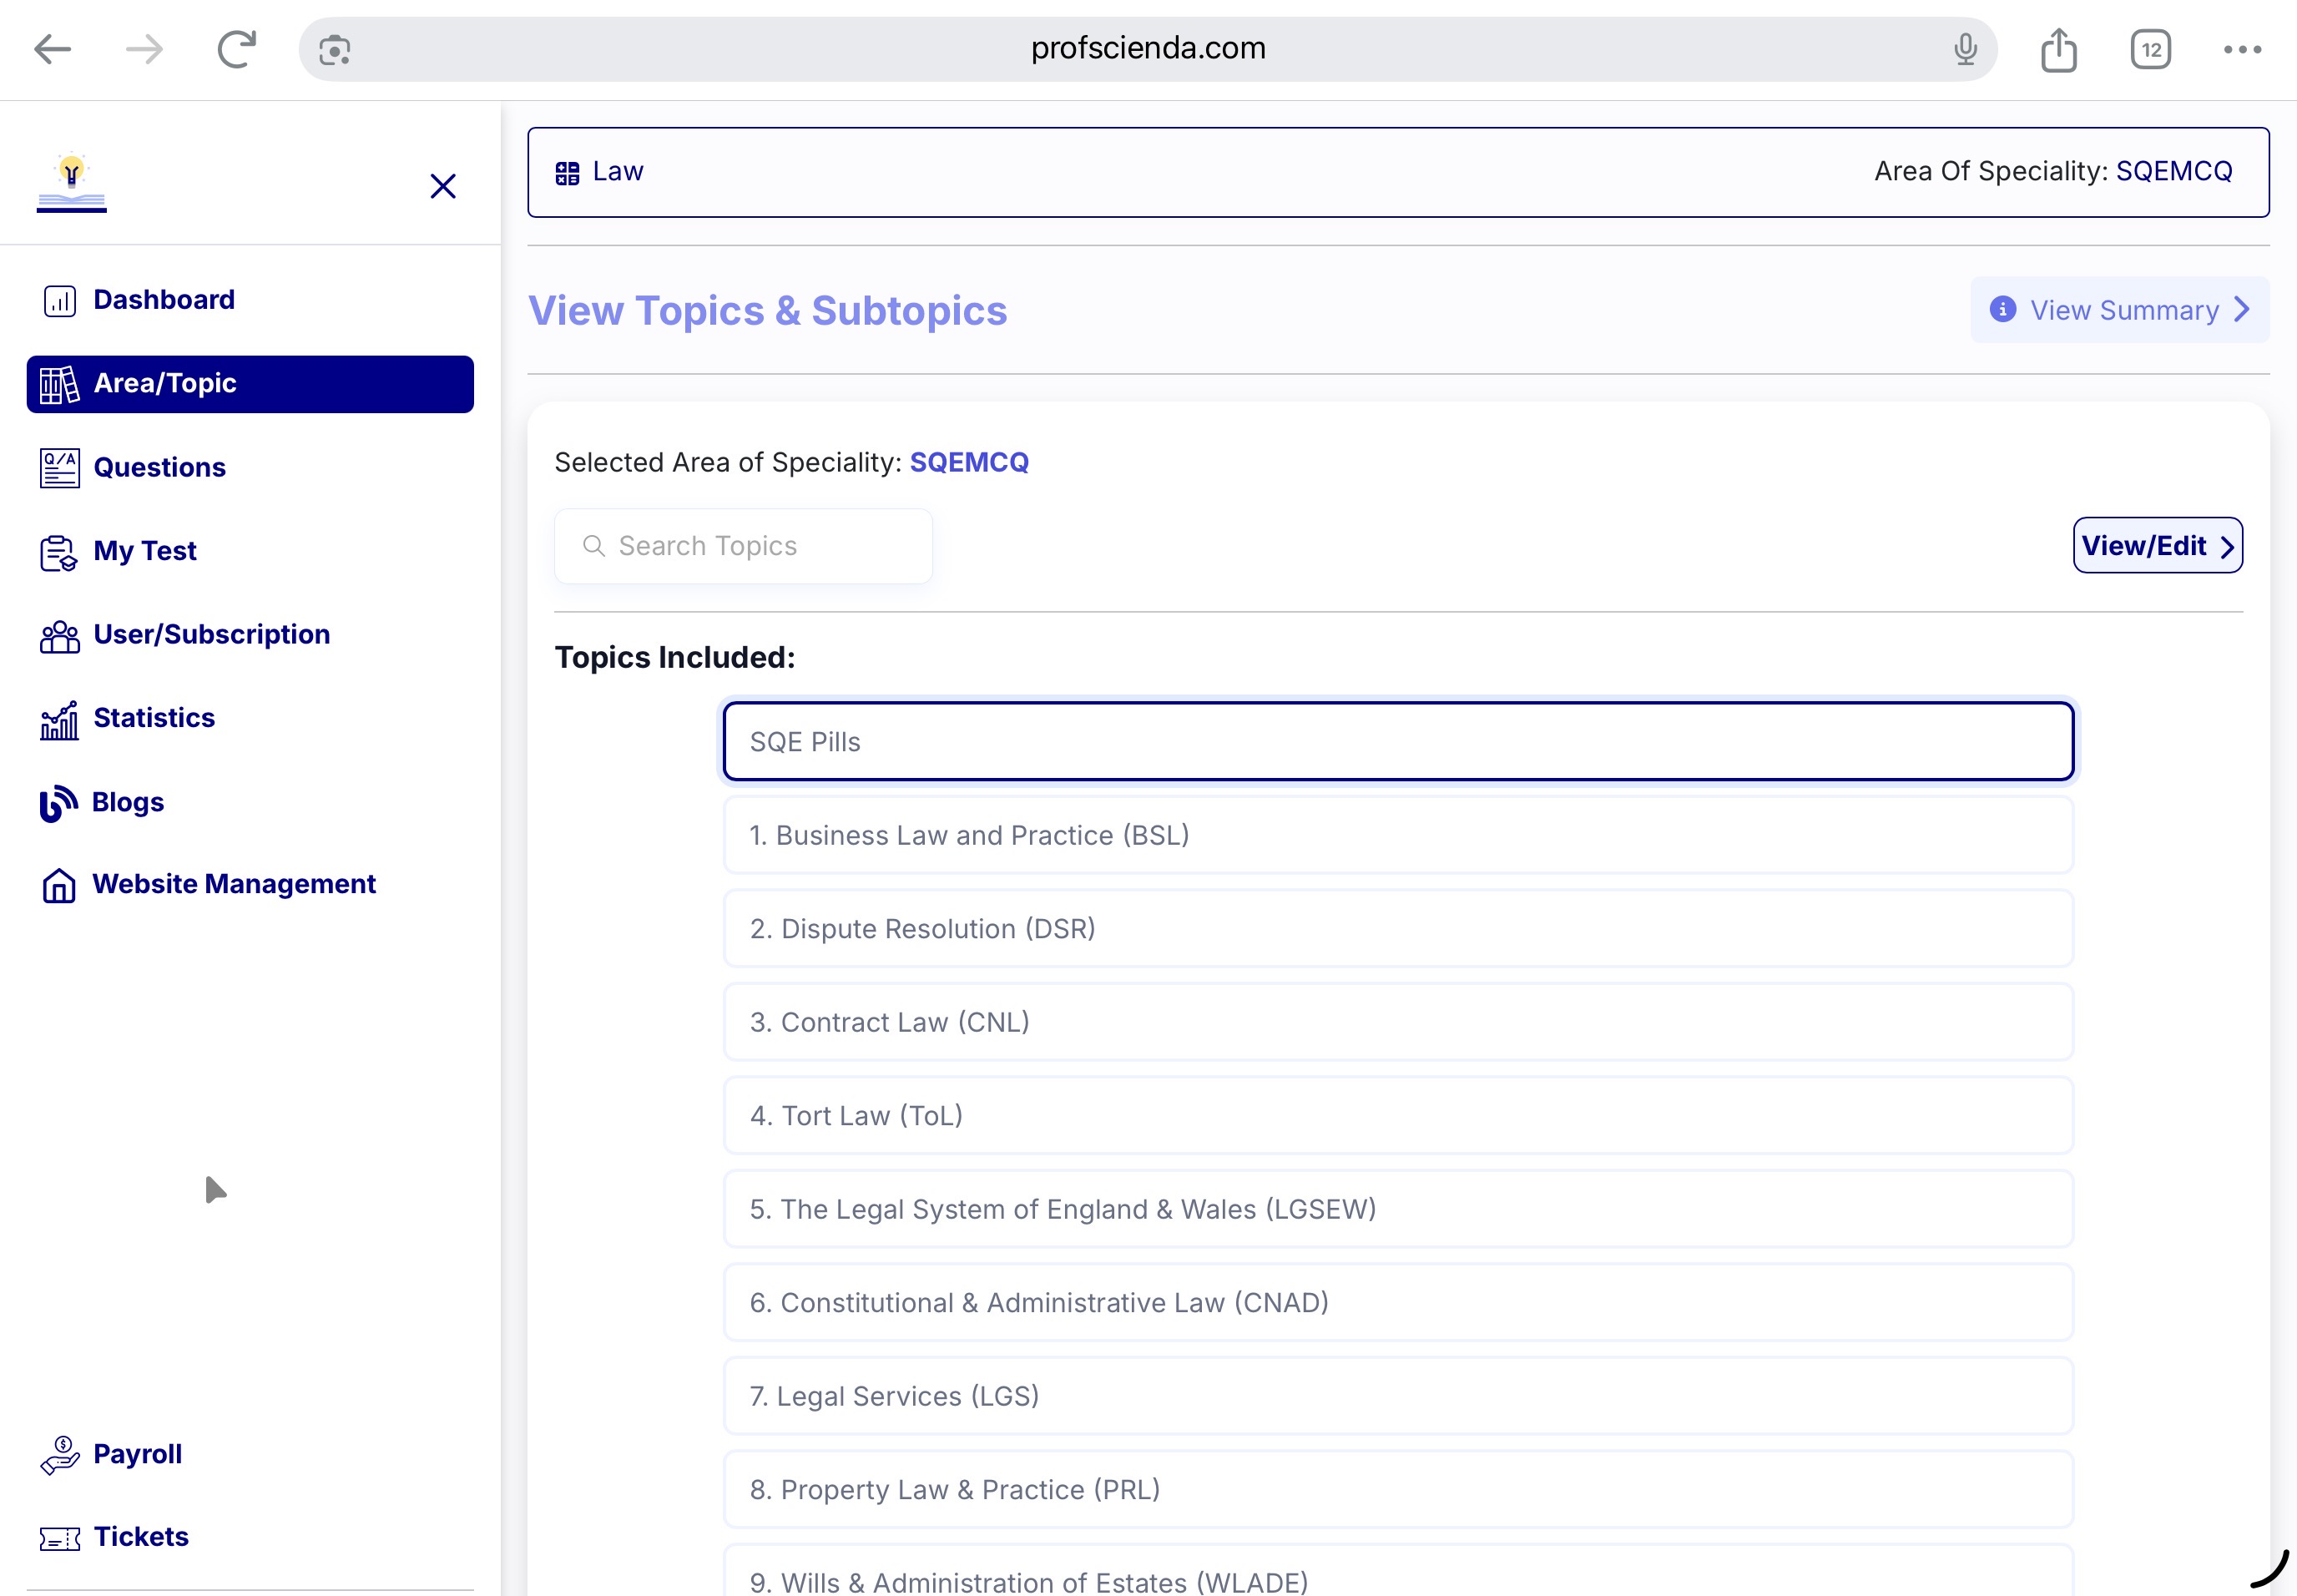Click the Law area selector bar

[x=1398, y=172]
